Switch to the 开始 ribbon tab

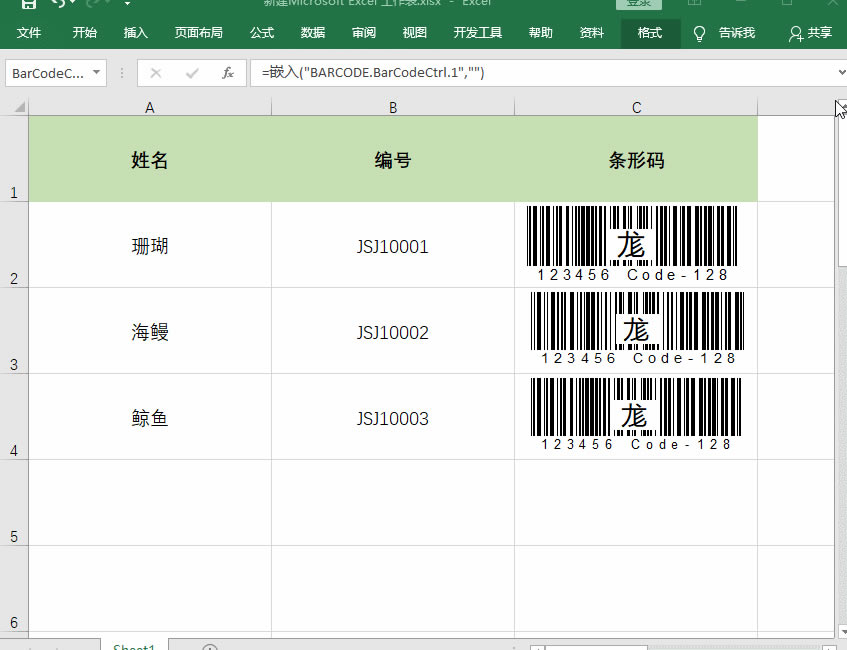coord(84,32)
